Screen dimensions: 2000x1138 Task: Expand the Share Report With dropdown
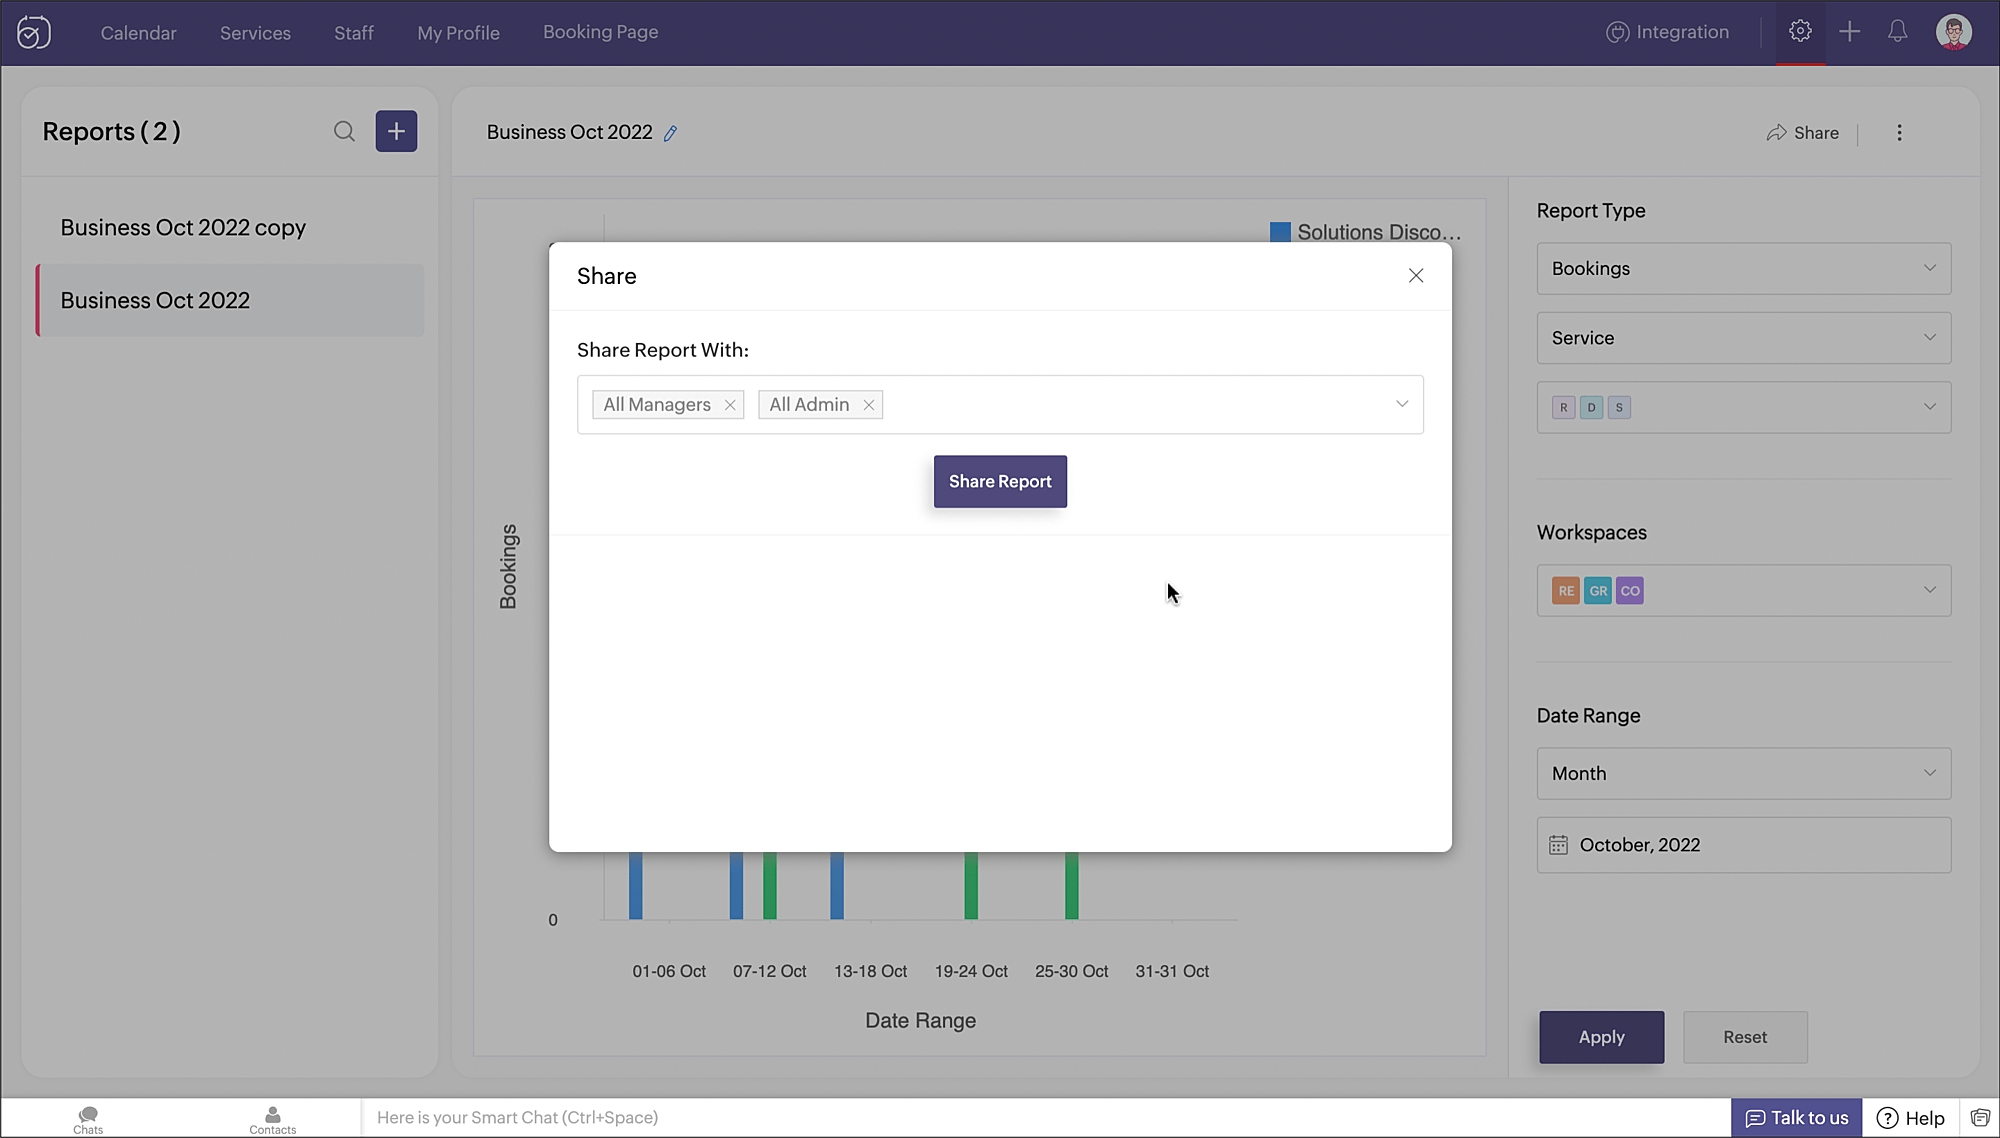pyautogui.click(x=1401, y=404)
